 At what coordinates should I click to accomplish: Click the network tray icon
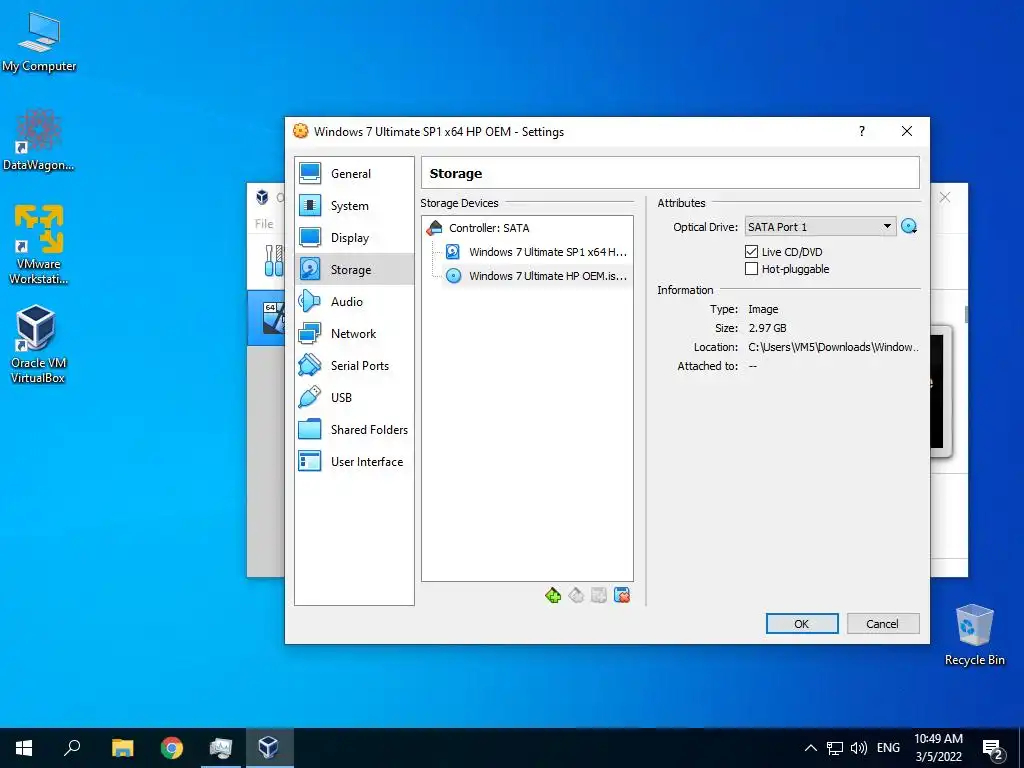tap(835, 748)
